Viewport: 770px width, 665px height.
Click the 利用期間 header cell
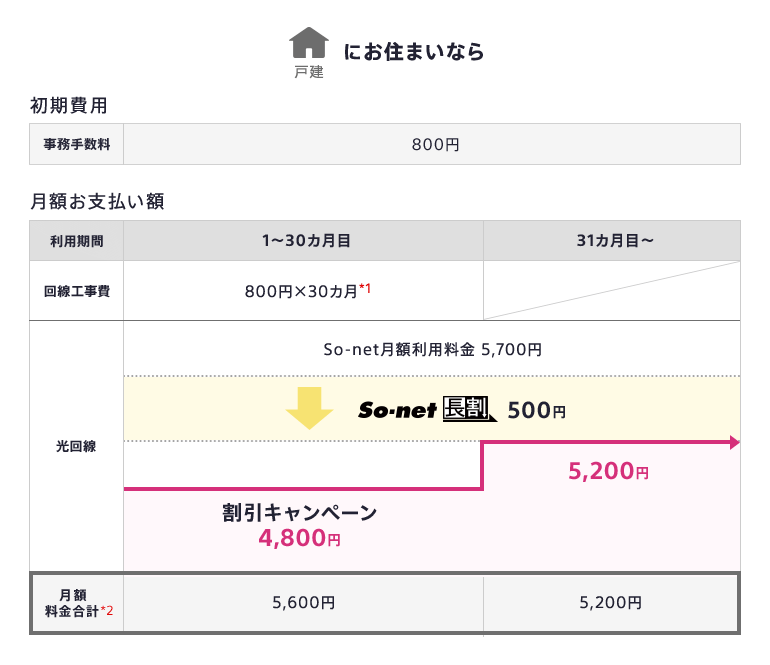point(76,241)
